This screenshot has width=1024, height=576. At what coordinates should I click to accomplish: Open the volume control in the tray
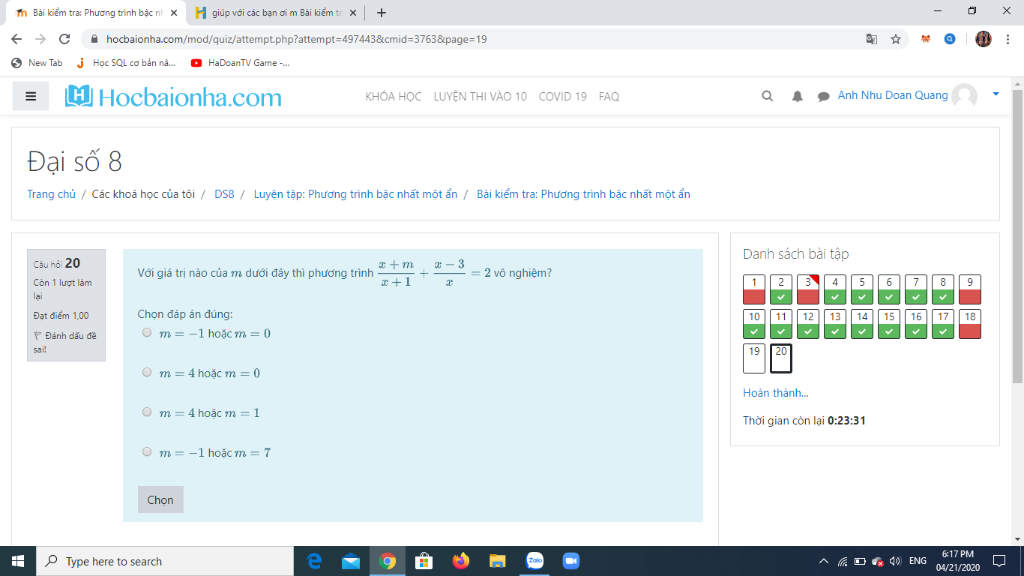click(895, 561)
